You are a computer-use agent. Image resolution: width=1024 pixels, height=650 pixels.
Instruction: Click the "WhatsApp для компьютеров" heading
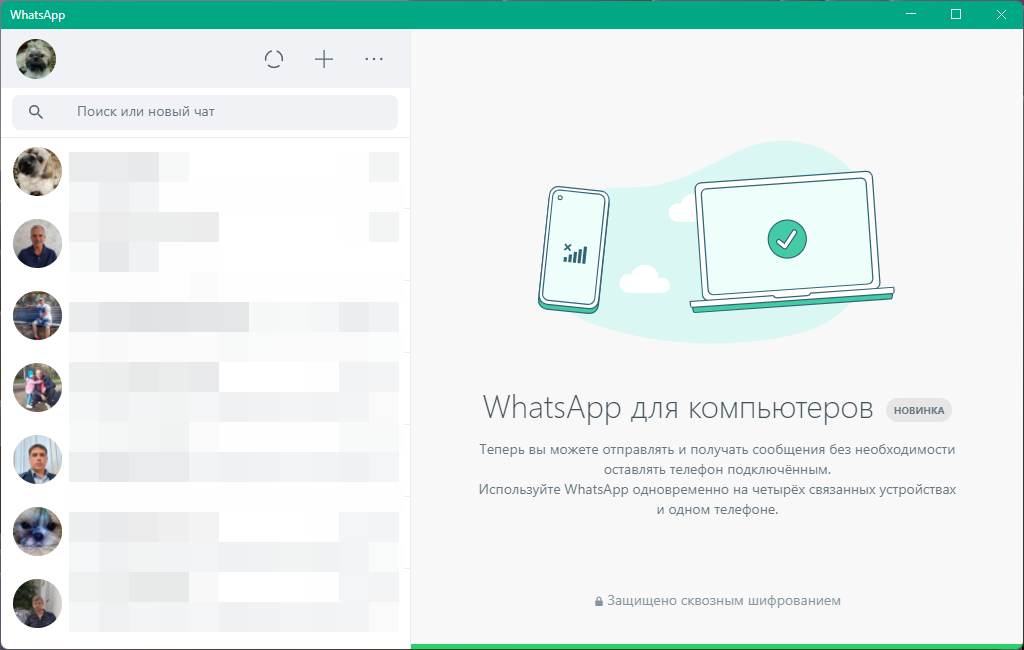tap(678, 408)
